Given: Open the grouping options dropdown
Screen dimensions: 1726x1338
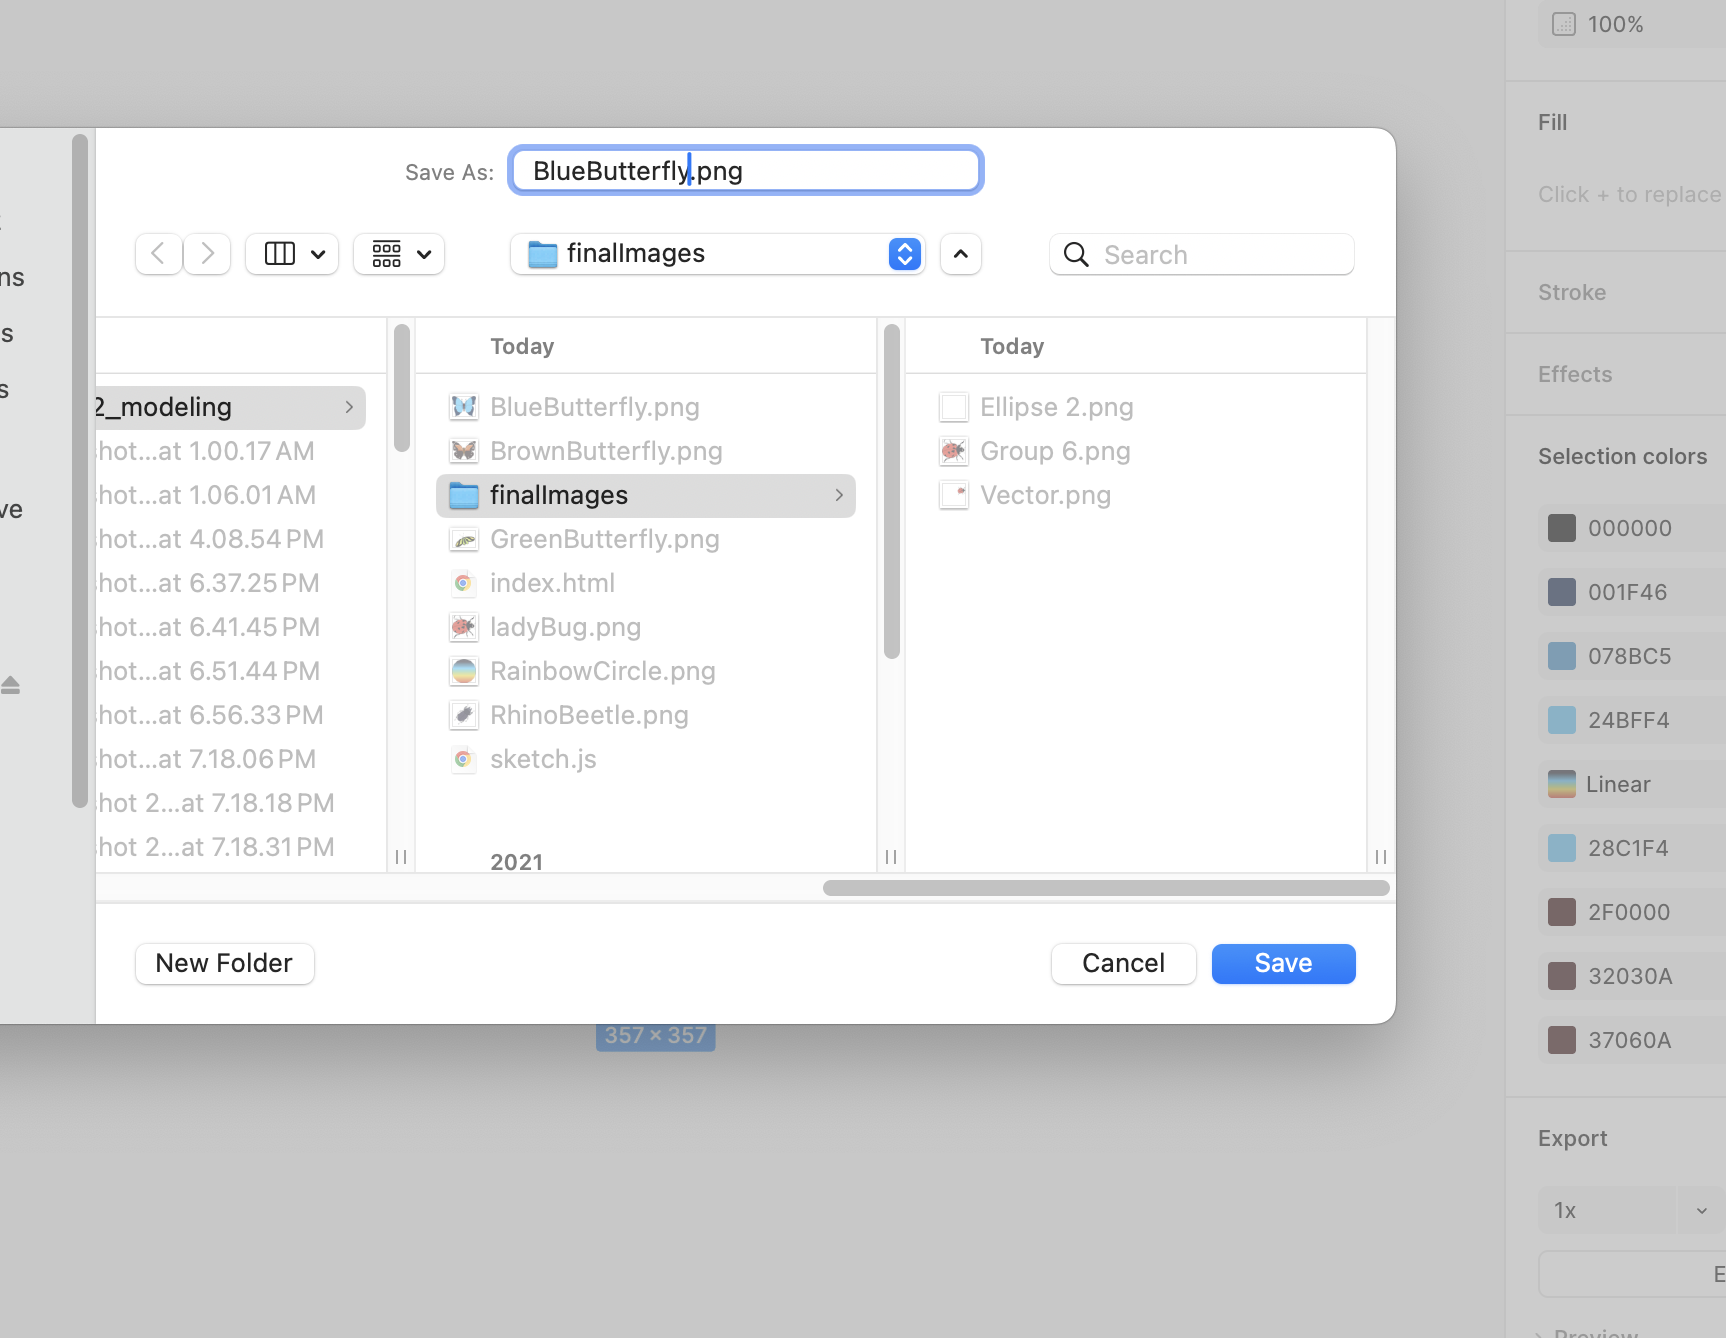Looking at the screenshot, I should 399,254.
